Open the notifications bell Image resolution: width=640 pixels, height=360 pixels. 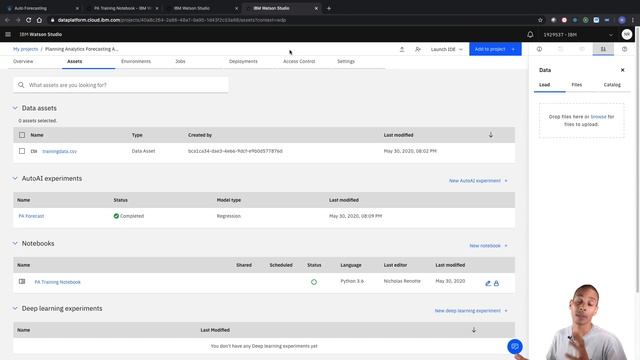530,35
